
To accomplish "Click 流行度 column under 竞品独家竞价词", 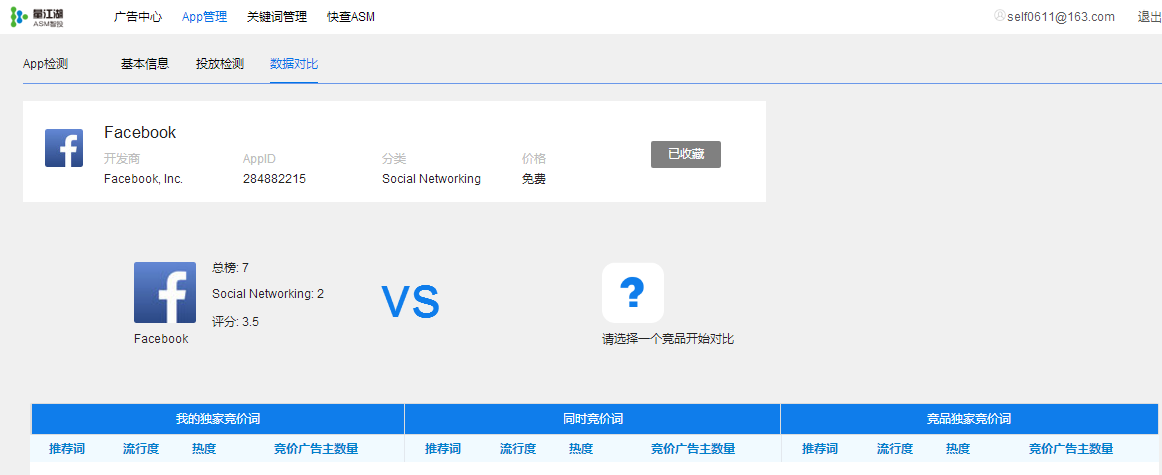I will pyautogui.click(x=894, y=448).
